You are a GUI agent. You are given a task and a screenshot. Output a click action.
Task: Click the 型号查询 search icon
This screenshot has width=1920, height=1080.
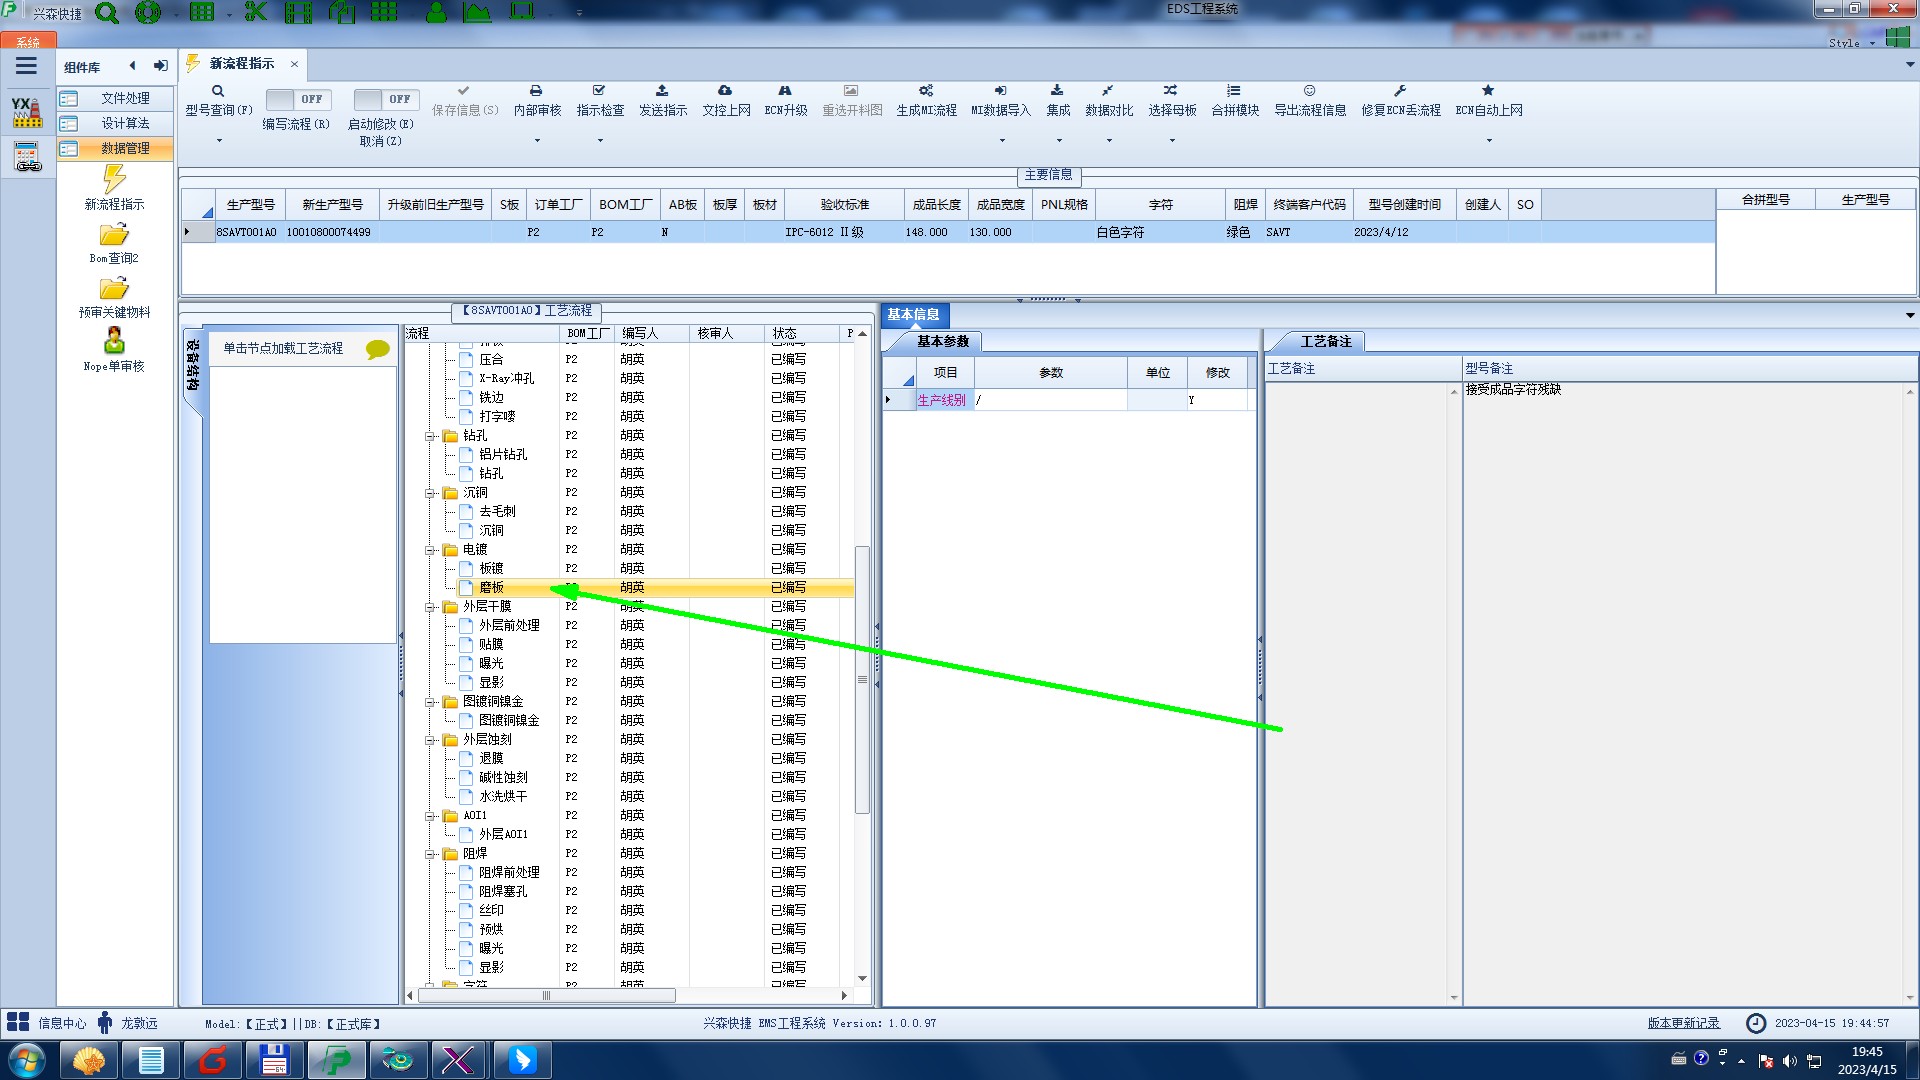pyautogui.click(x=218, y=91)
